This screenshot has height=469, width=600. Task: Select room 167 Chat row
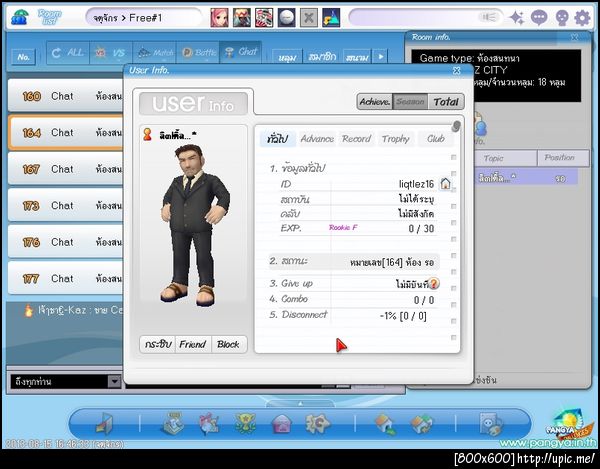tap(66, 169)
